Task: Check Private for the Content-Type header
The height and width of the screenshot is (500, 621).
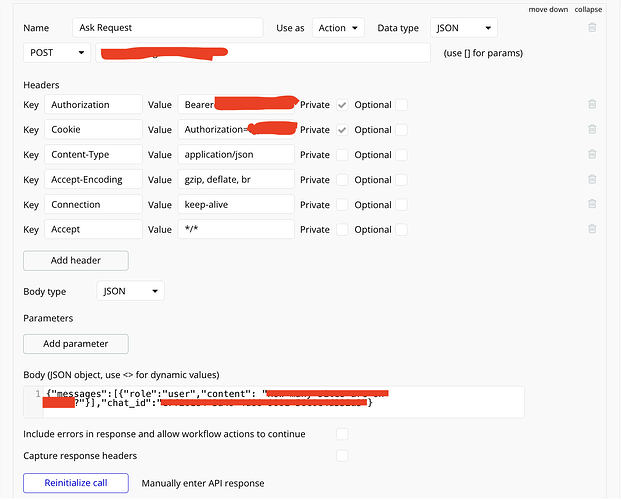Action: click(342, 155)
